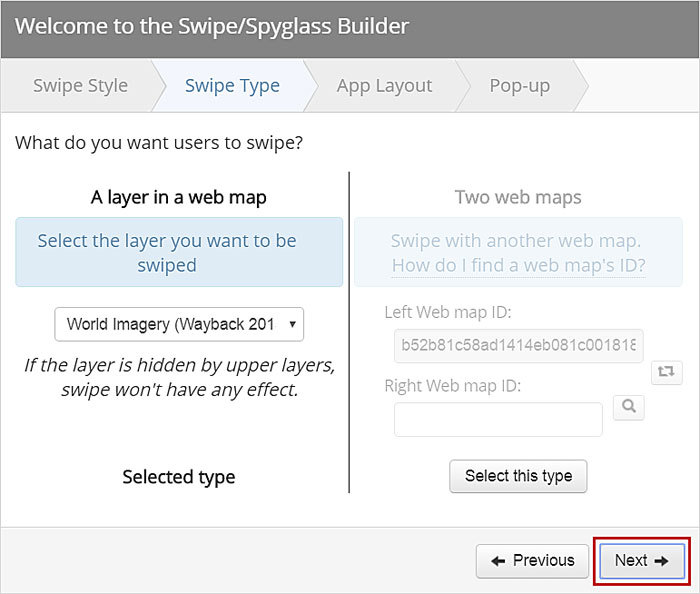
Task: Click the 'What do you want users to swipe?' text
Action: pos(159,143)
